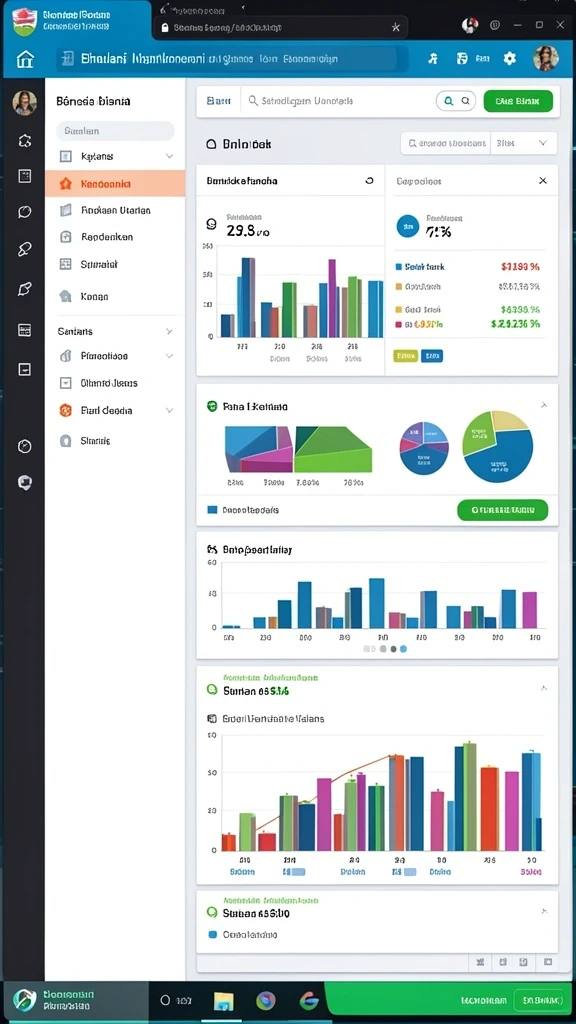The height and width of the screenshot is (1024, 576).
Task: Click the home icon in the blue header
Action: 25,59
